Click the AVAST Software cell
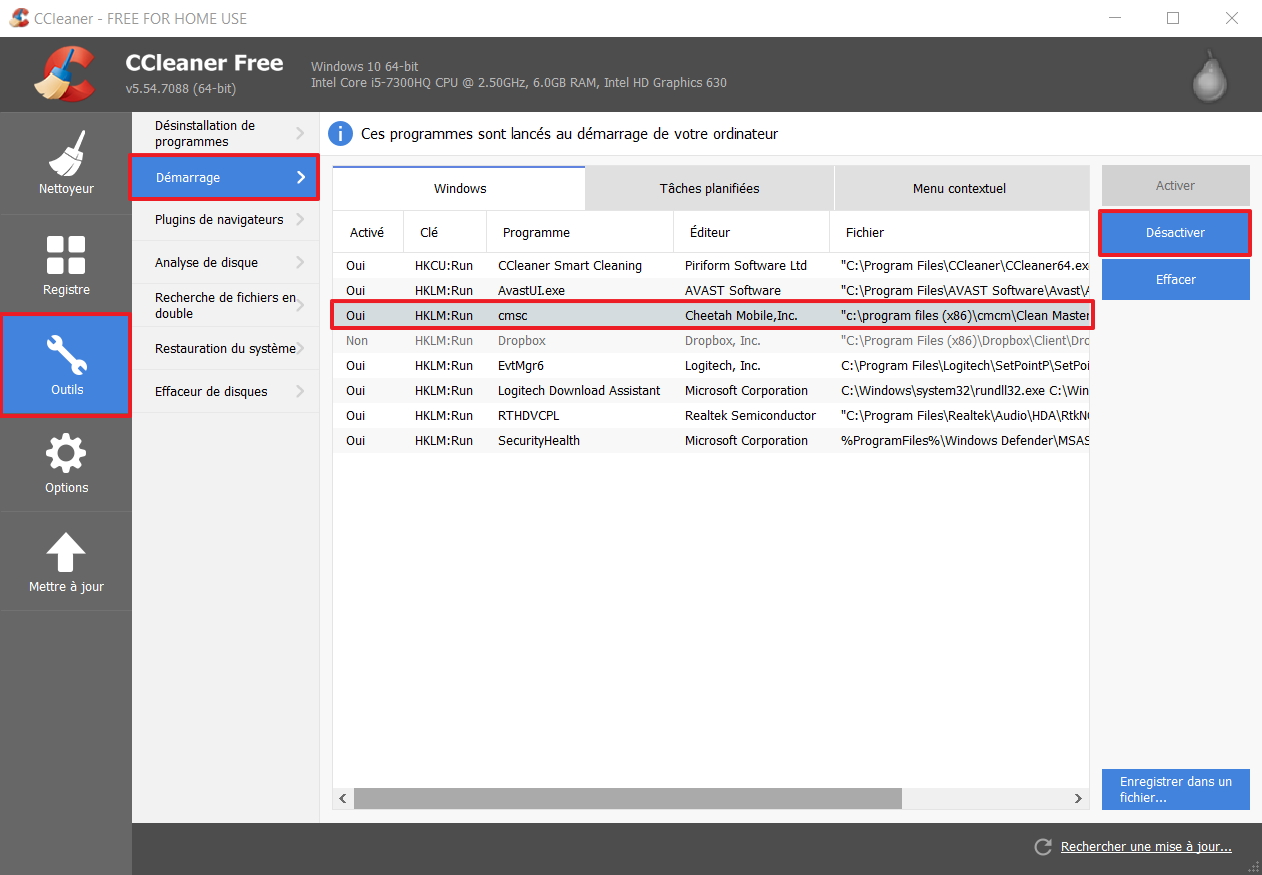This screenshot has width=1262, height=875. point(733,291)
